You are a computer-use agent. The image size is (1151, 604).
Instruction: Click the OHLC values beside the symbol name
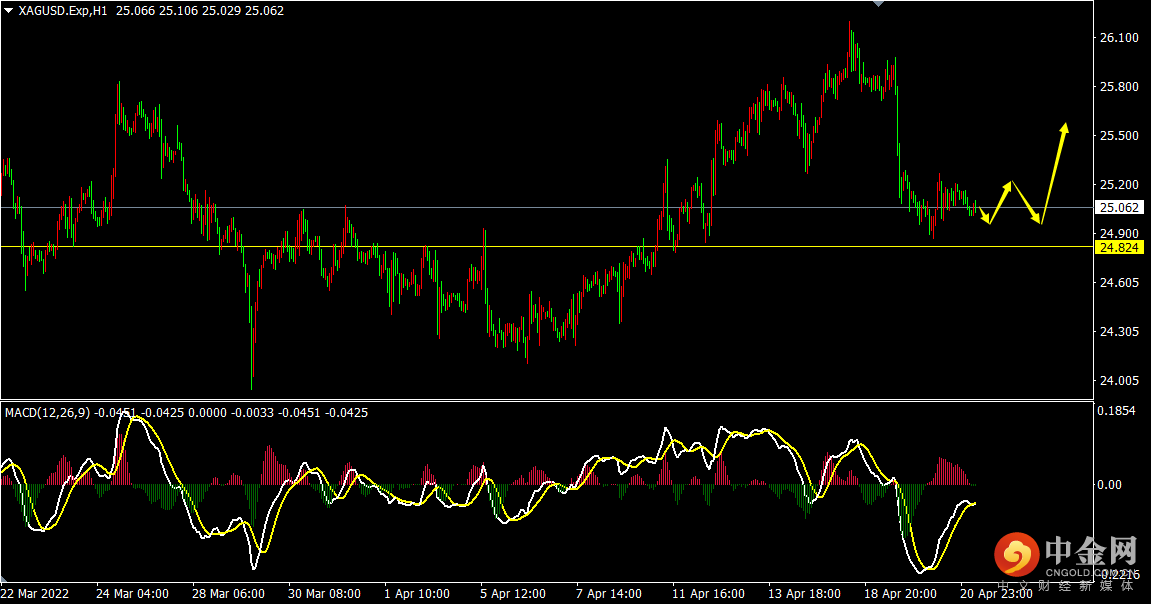coord(200,11)
